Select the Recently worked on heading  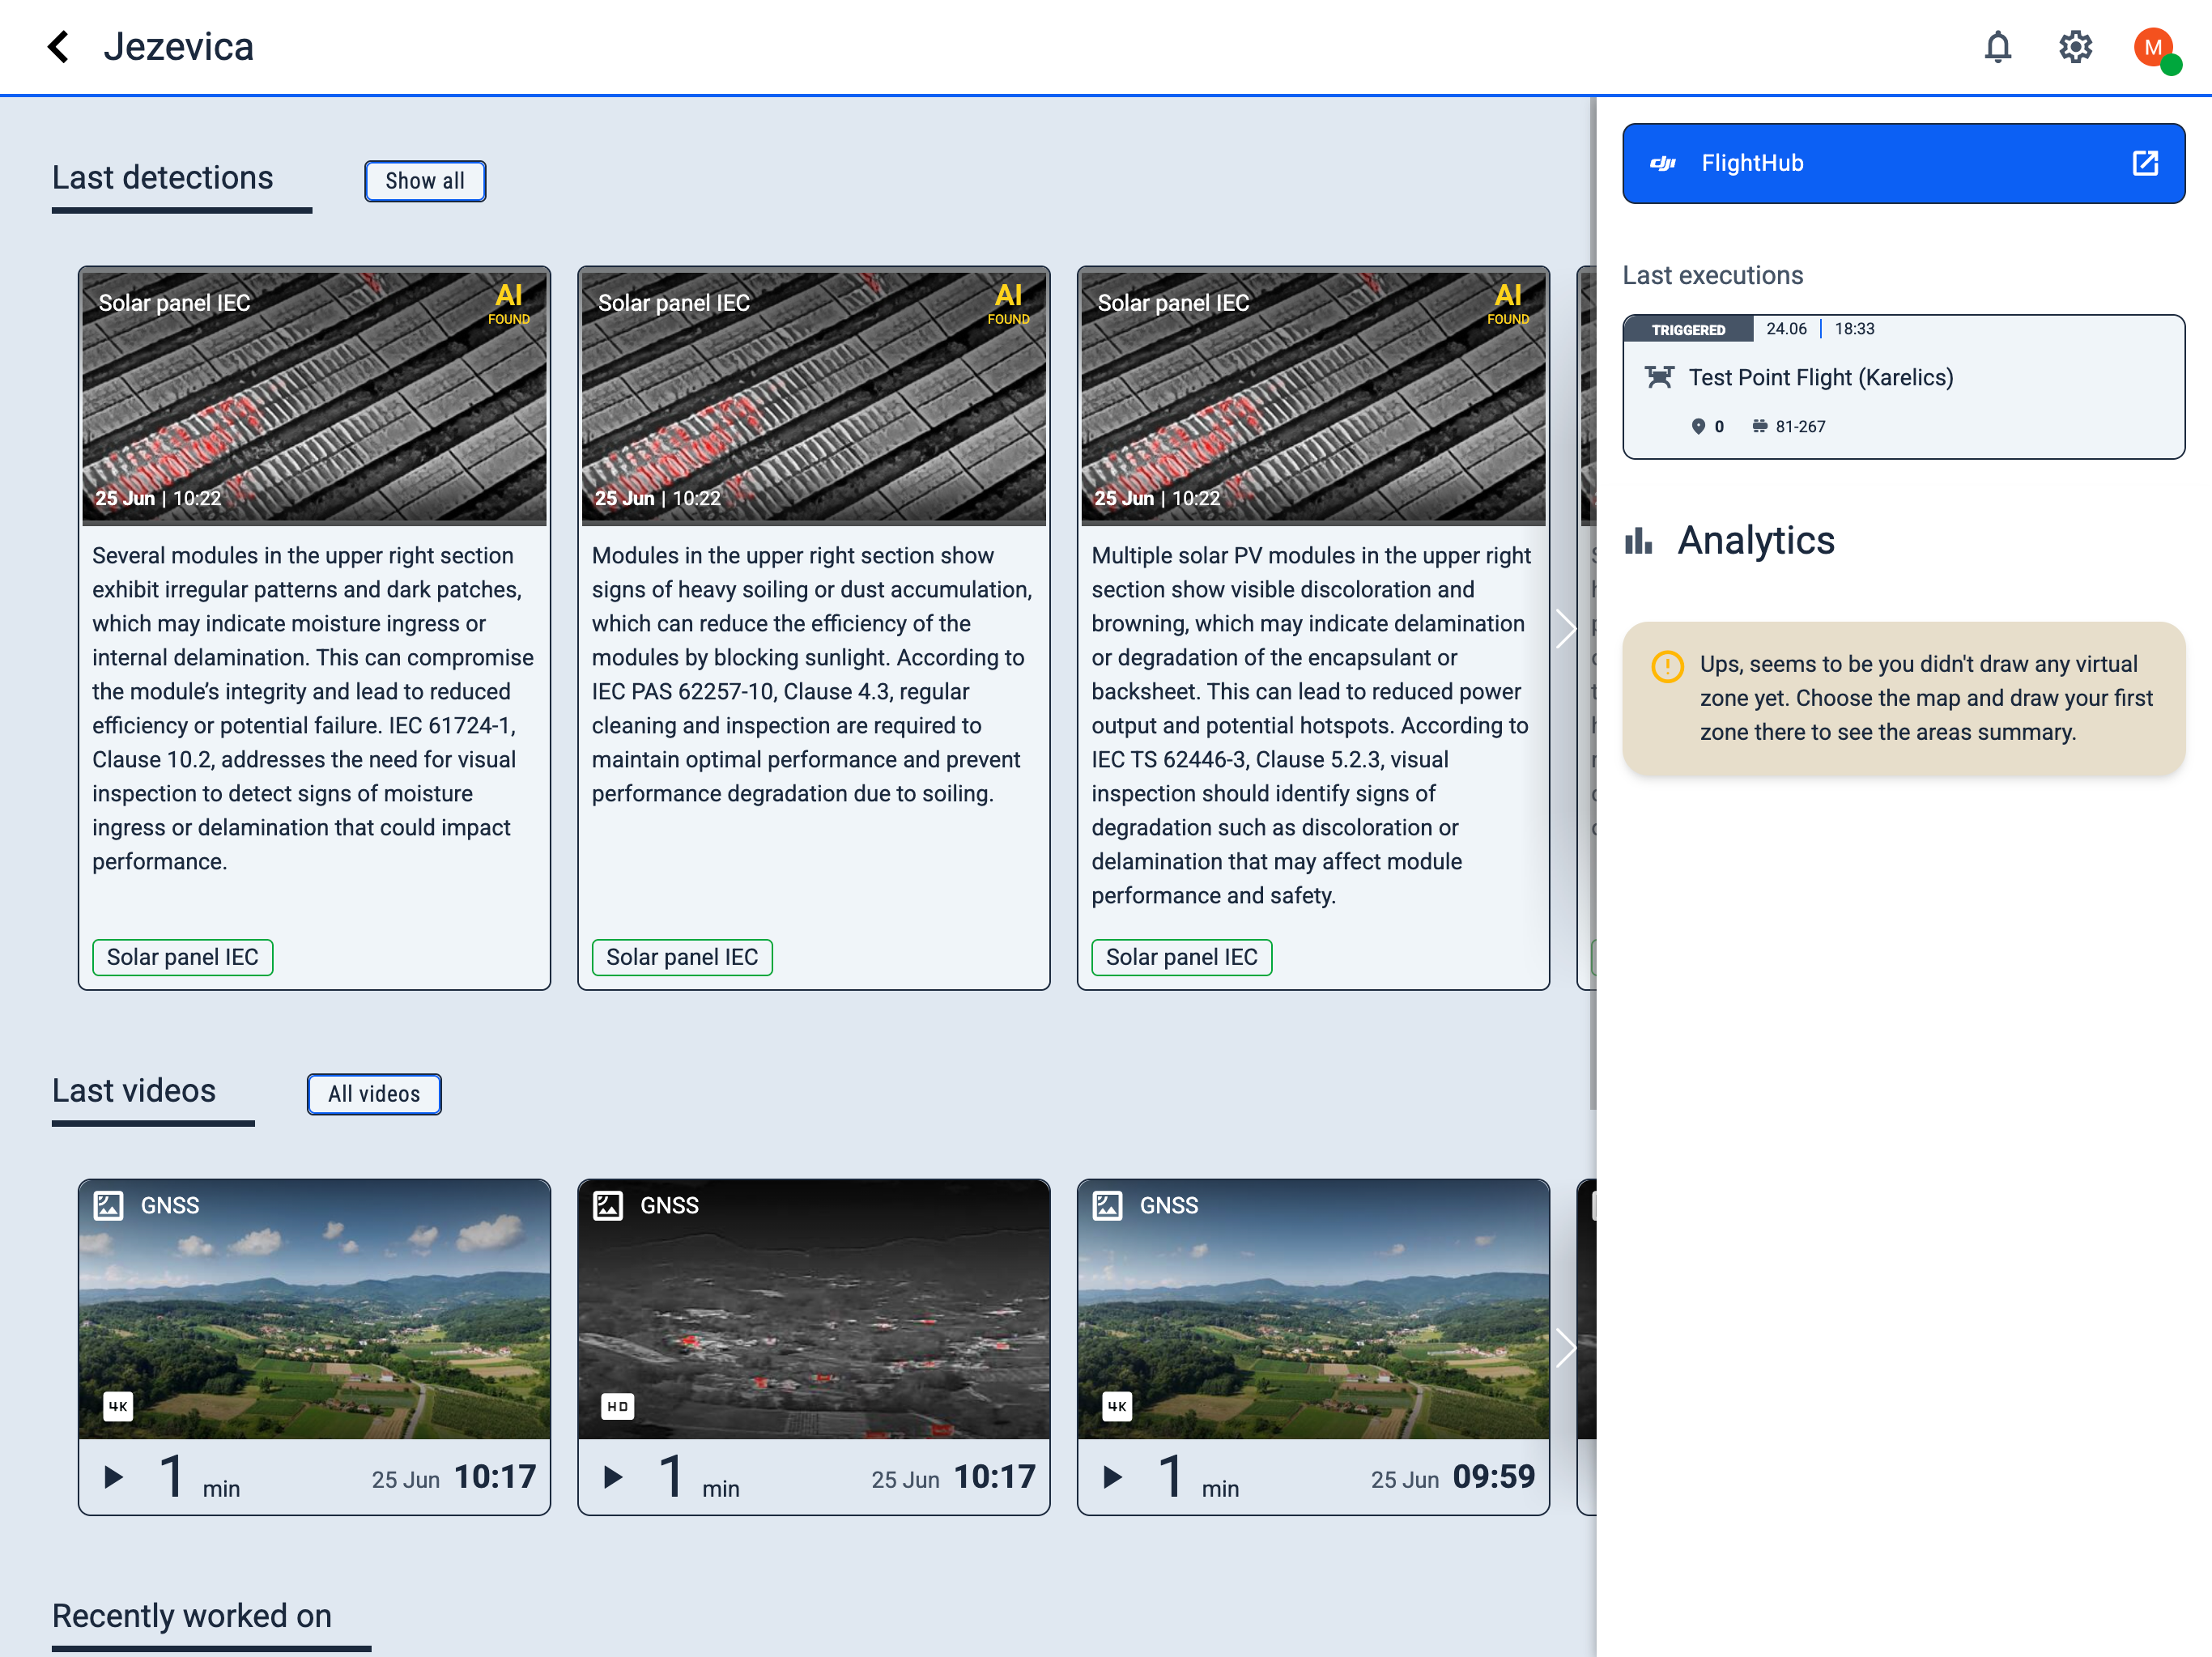point(192,1616)
